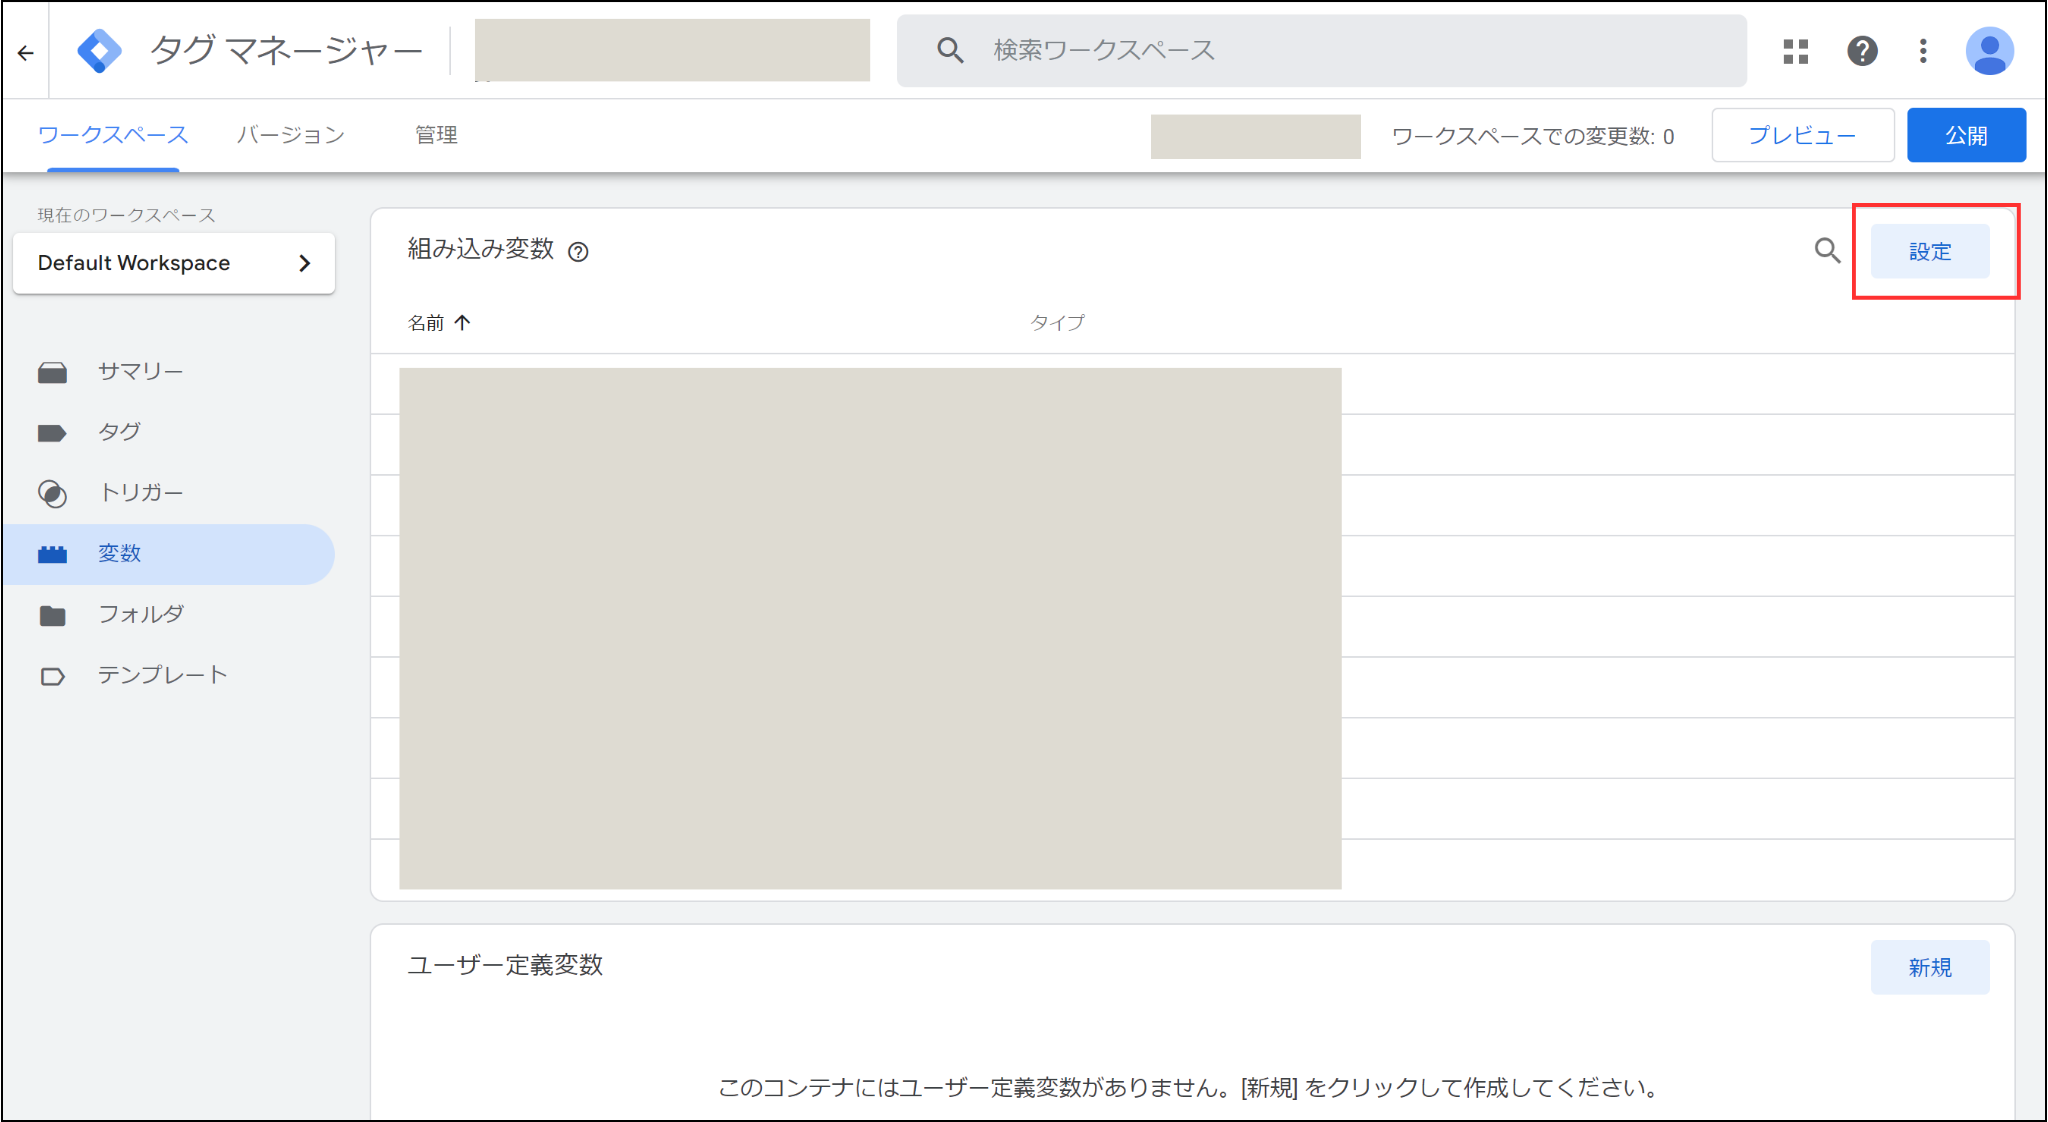The image size is (2048, 1122).
Task: Click the 現在のワークスペース label
Action: 126,215
